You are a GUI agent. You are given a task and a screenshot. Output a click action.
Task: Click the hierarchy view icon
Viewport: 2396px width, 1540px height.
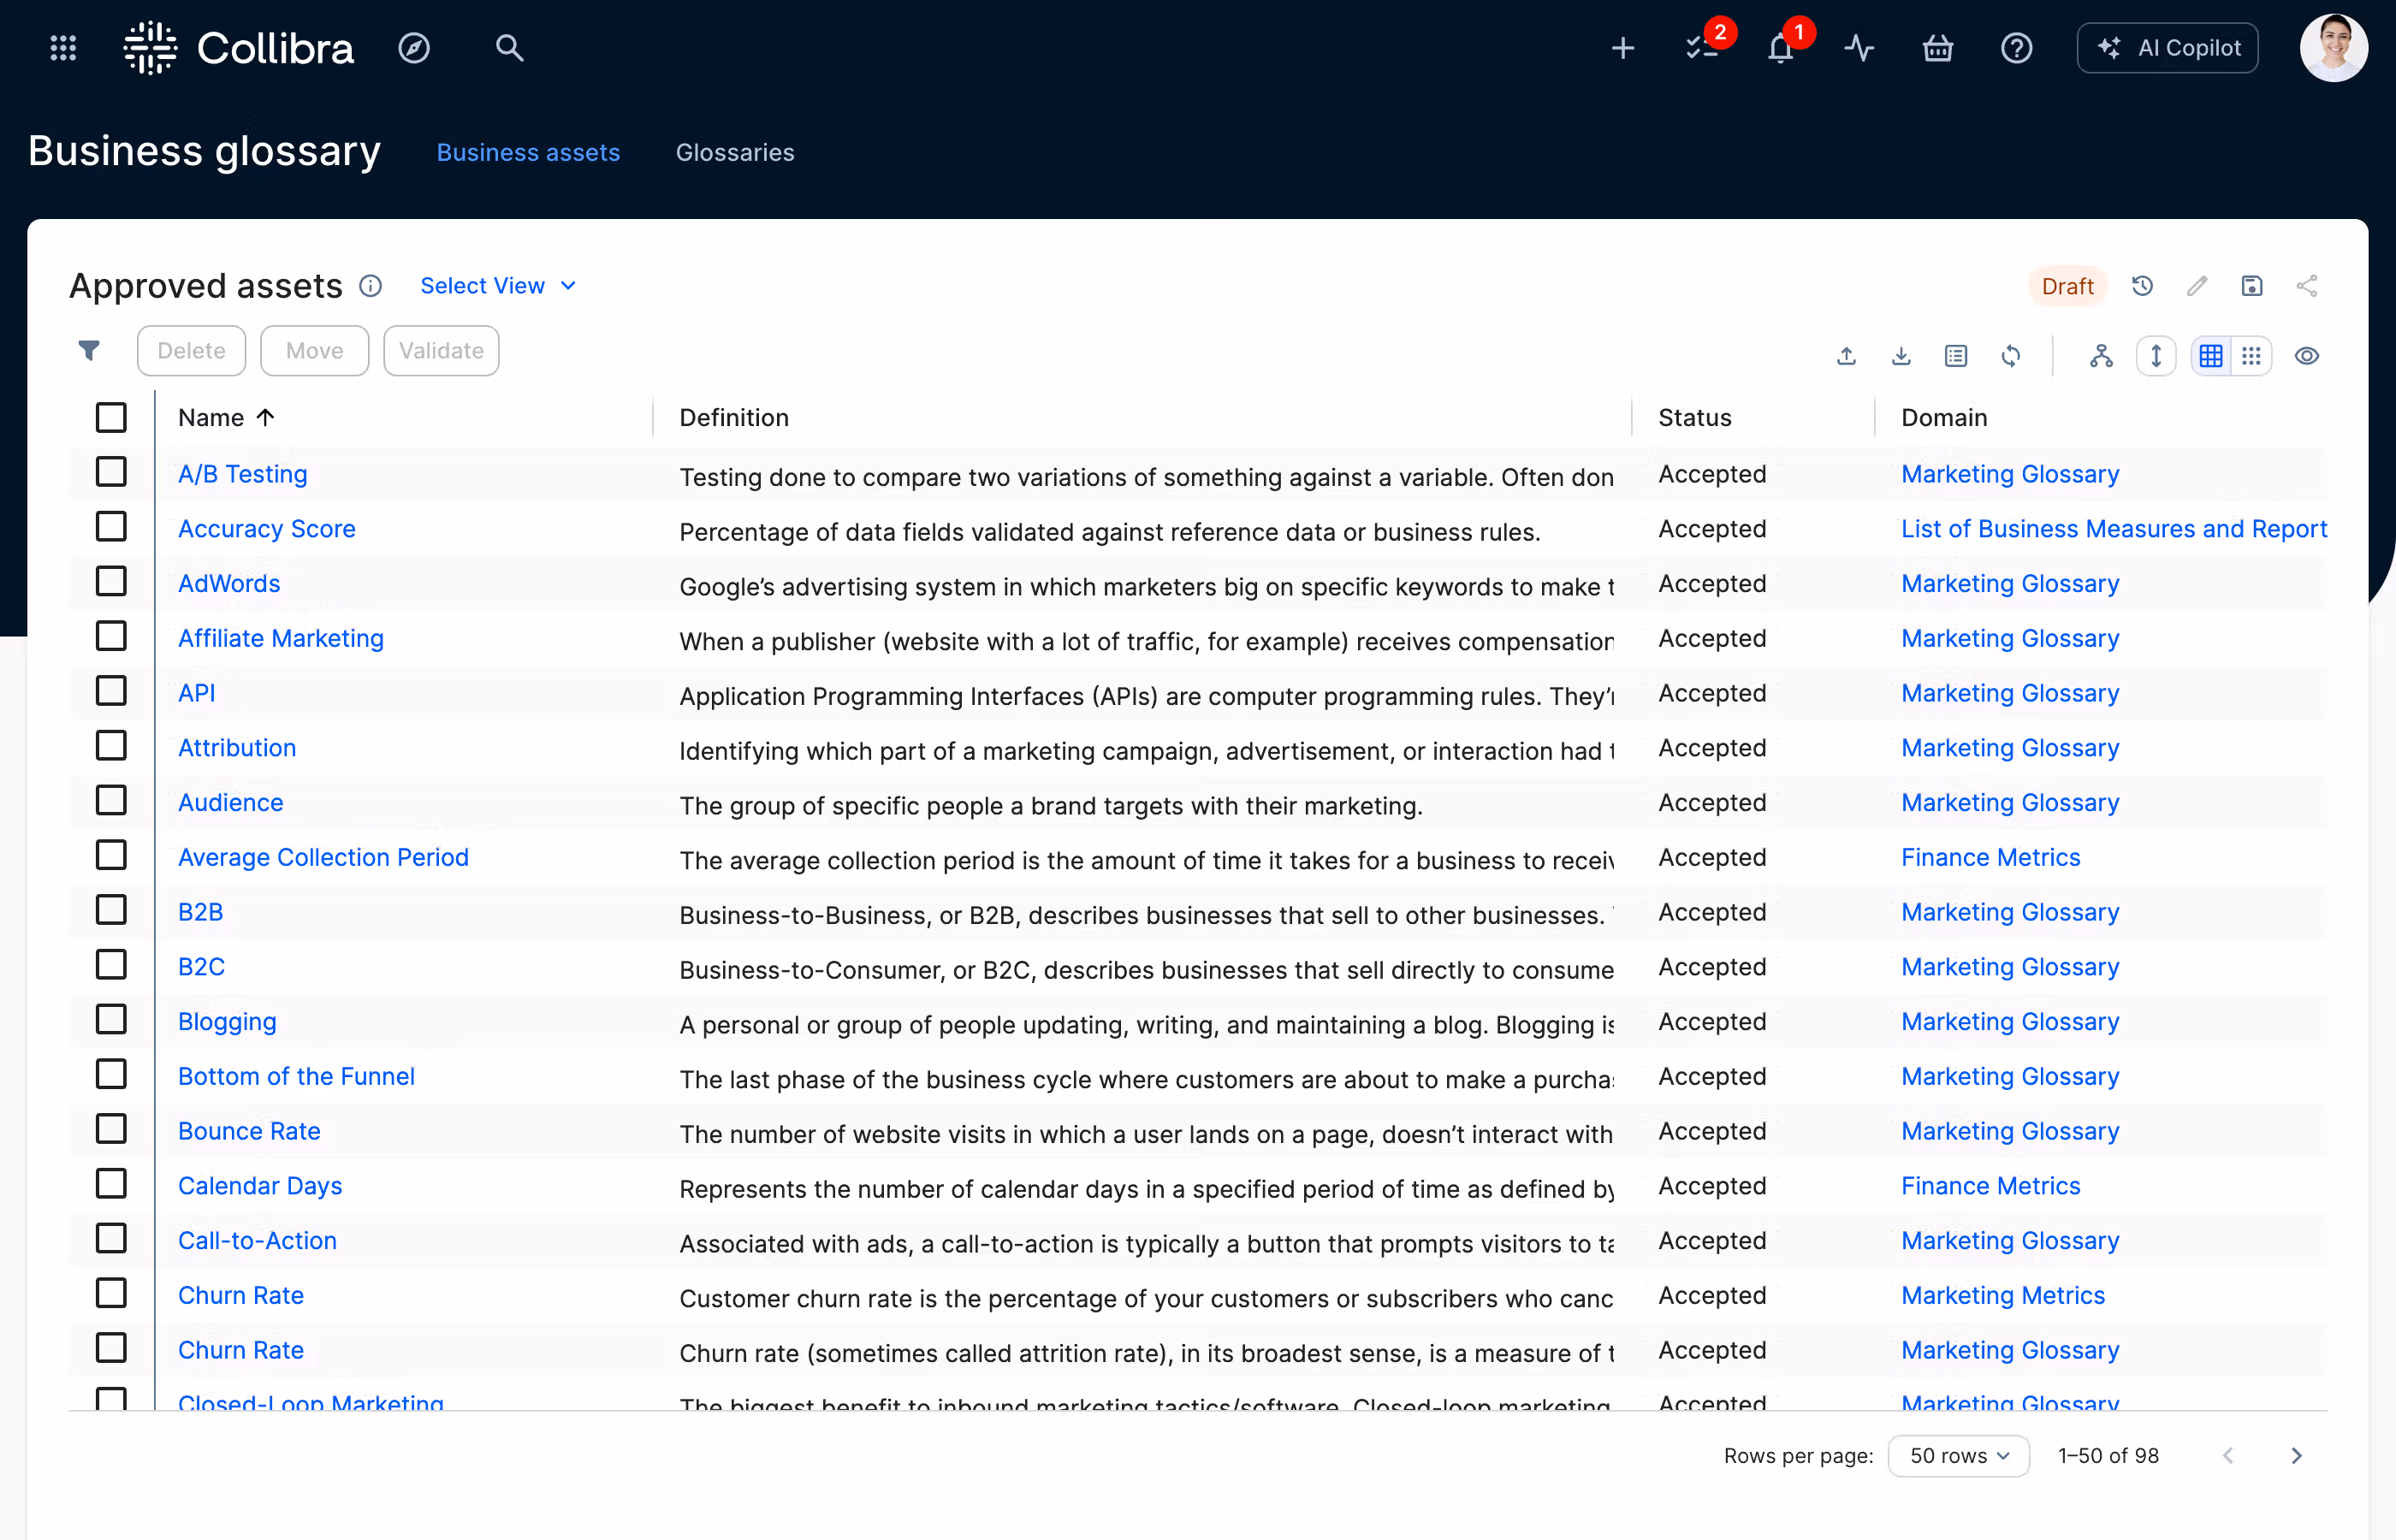pyautogui.click(x=2101, y=356)
